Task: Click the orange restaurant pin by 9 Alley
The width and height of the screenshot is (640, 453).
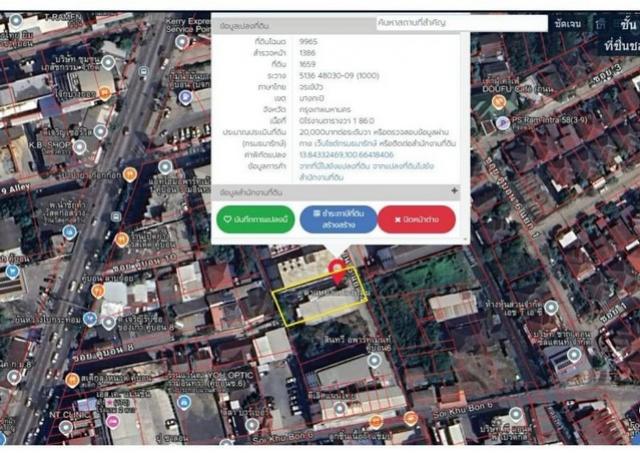Action: tap(130, 175)
